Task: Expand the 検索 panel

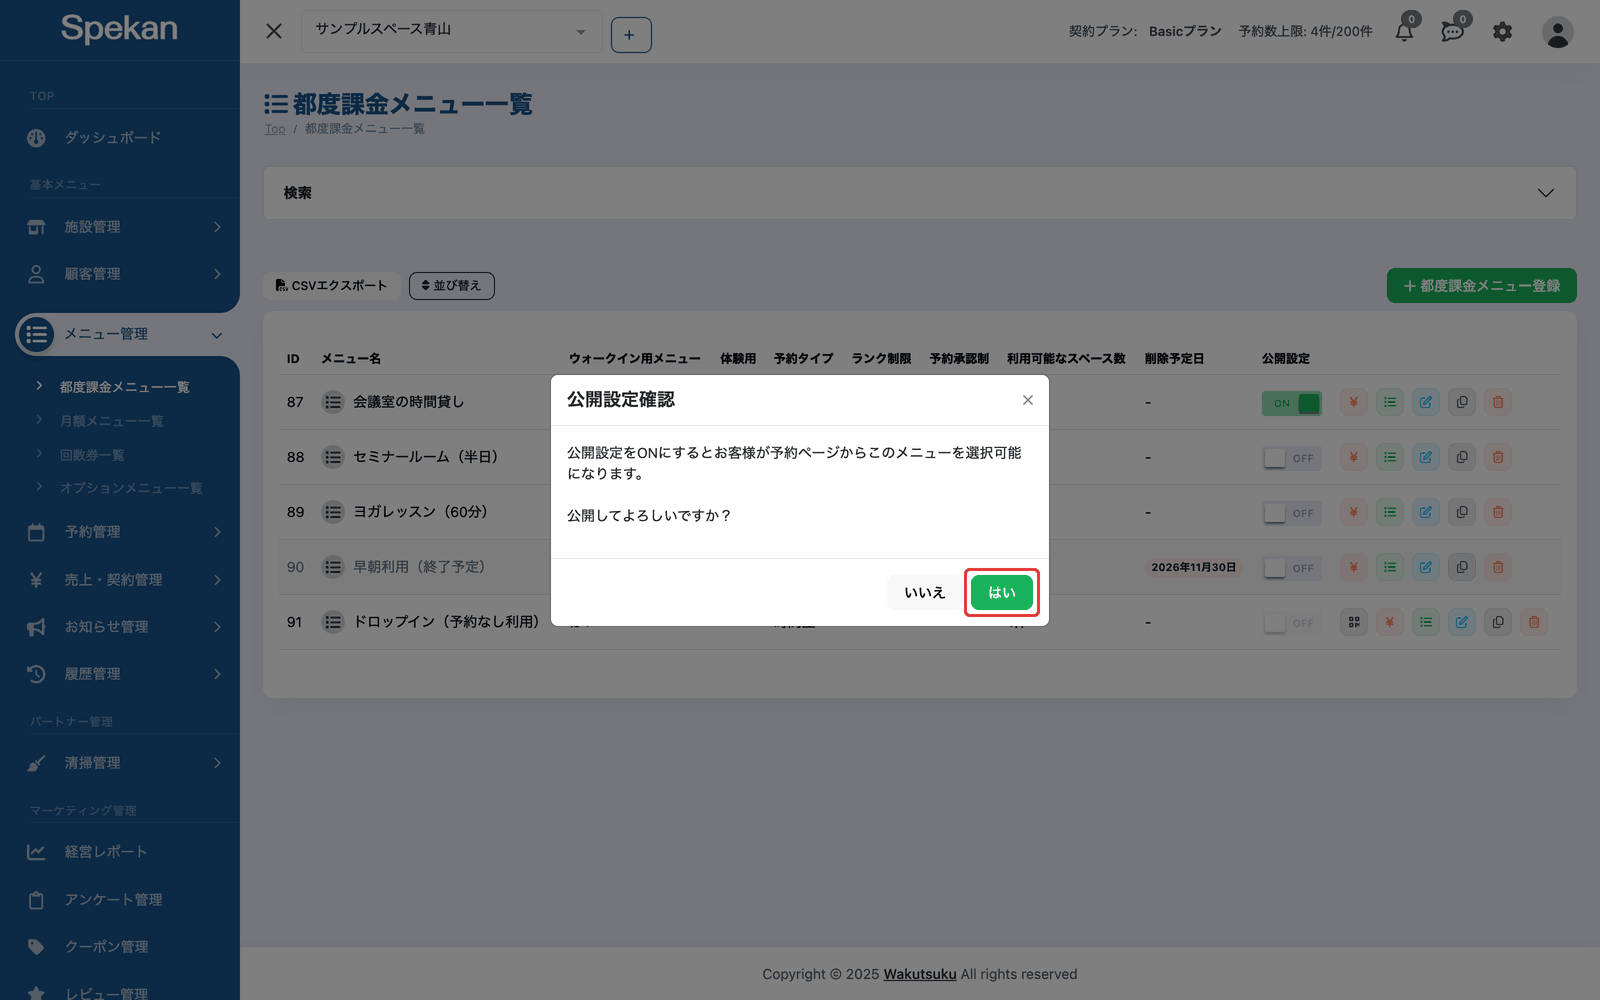Action: (920, 193)
